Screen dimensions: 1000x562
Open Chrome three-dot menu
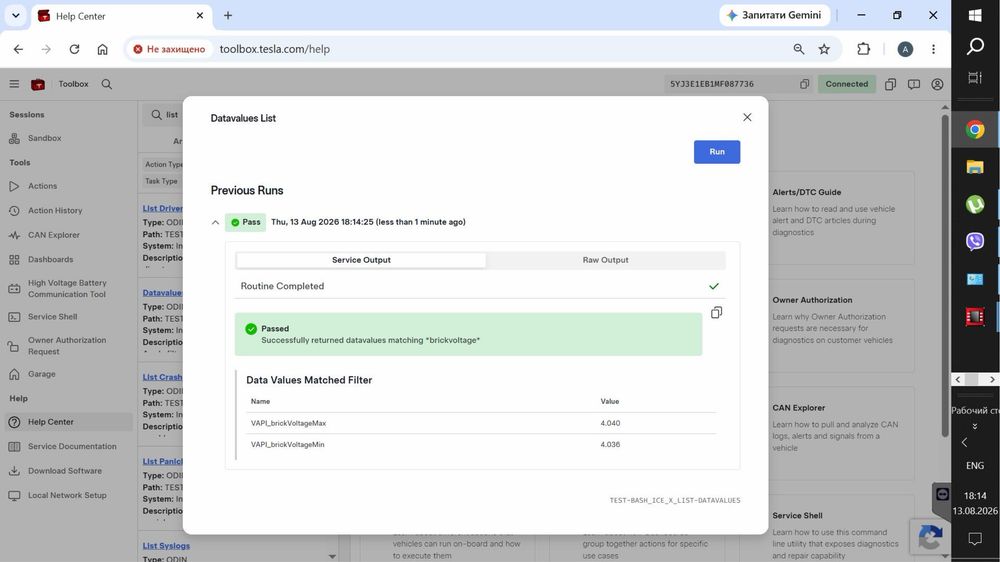tap(934, 49)
